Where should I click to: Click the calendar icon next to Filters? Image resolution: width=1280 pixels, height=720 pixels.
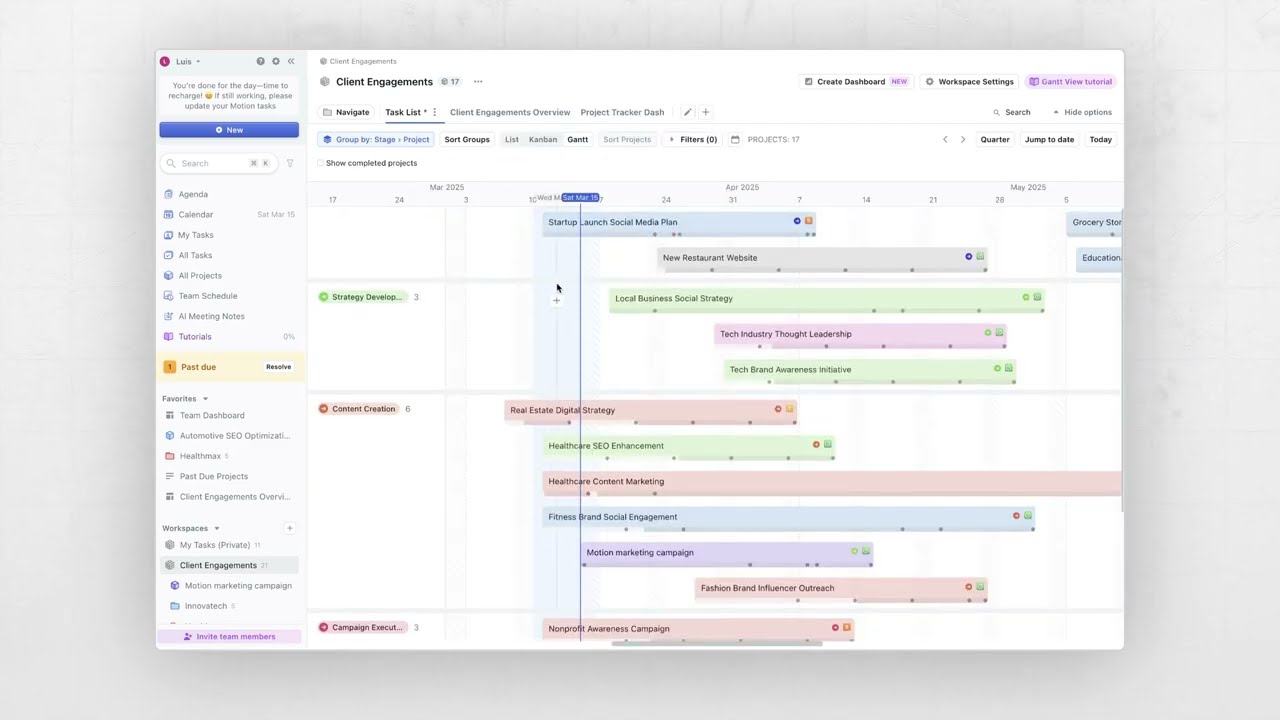pos(735,139)
